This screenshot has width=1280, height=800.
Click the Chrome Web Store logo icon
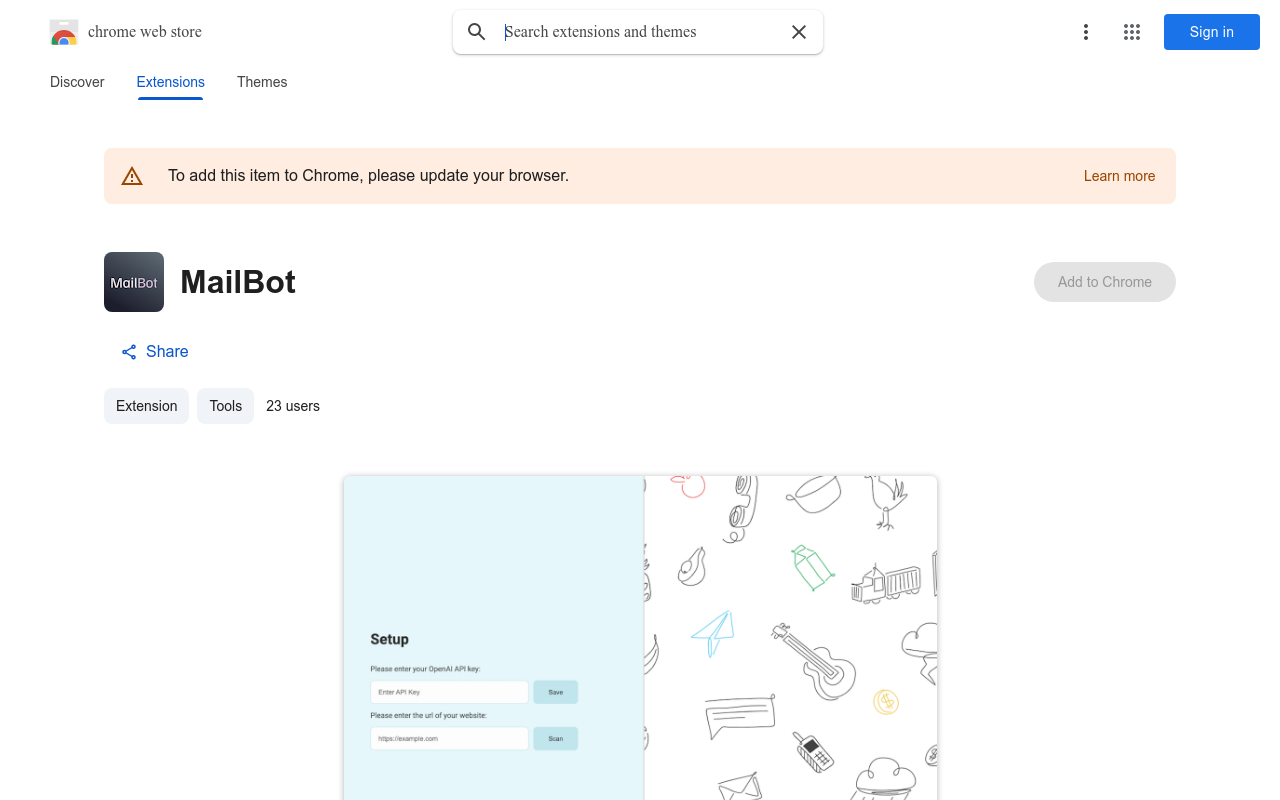coord(64,32)
